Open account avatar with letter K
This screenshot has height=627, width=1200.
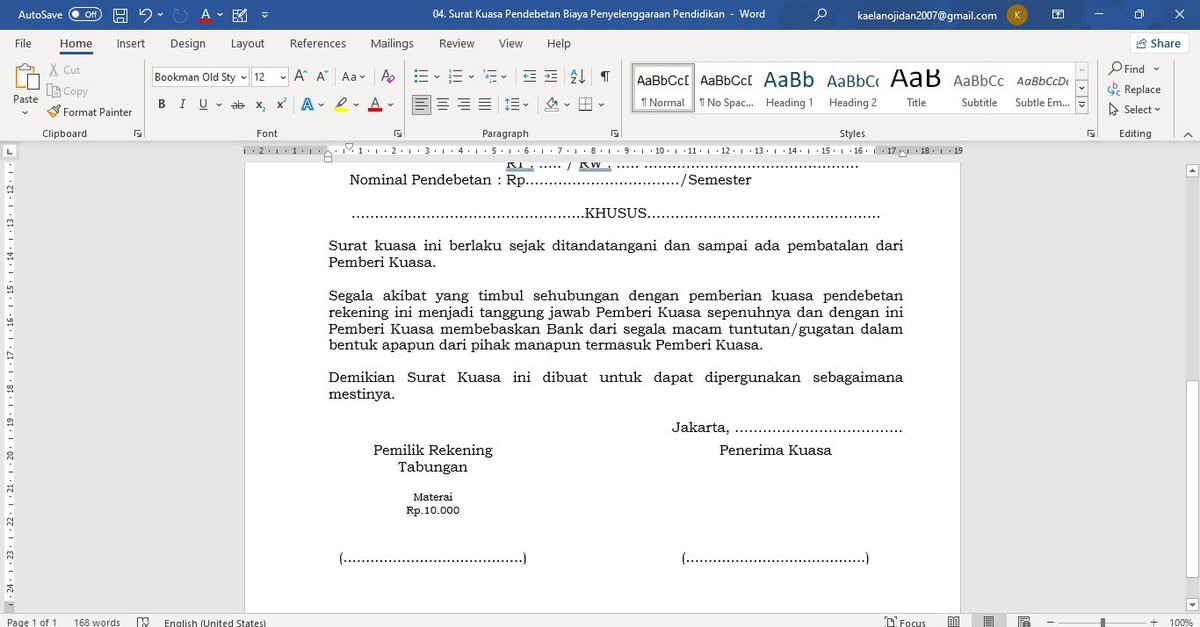coord(1017,15)
